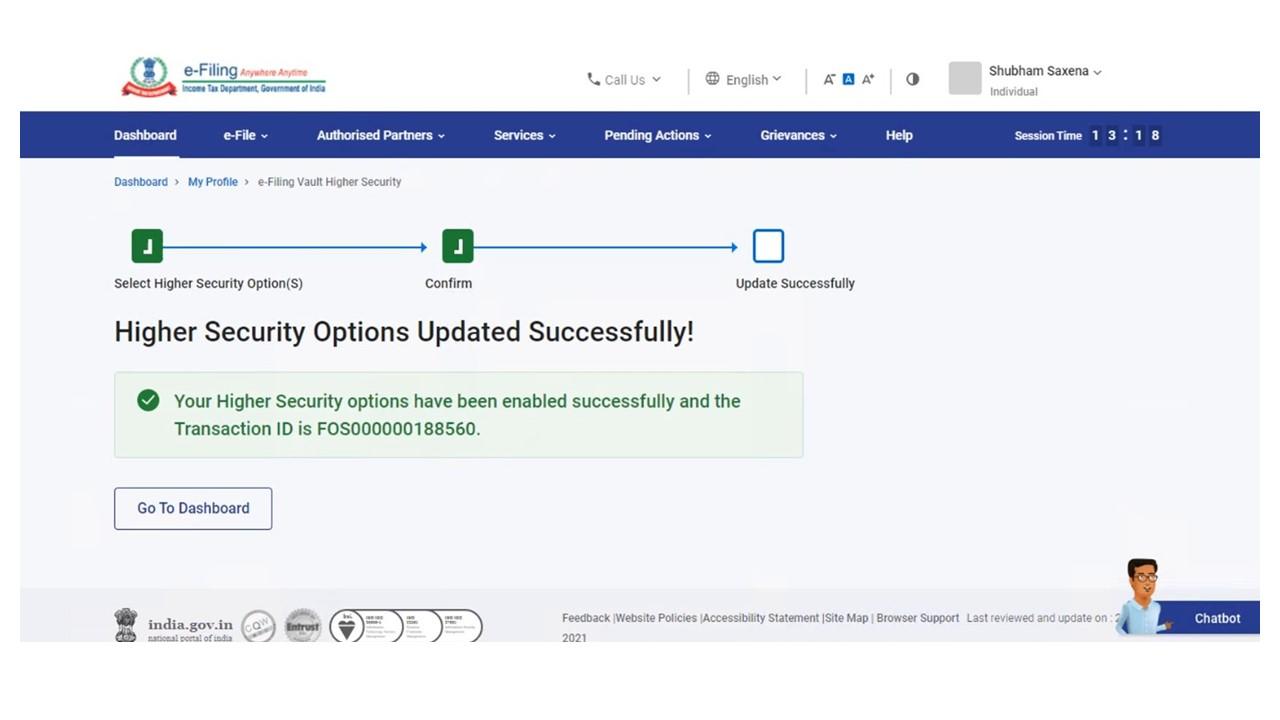Click the green success checkmark icon
Viewport: 1280px width, 720px height.
pyautogui.click(x=147, y=400)
